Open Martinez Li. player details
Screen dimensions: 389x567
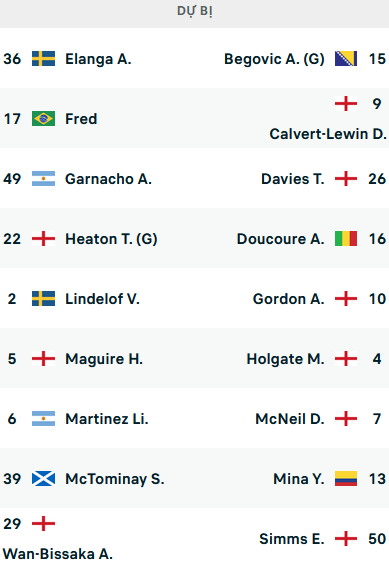pos(107,419)
